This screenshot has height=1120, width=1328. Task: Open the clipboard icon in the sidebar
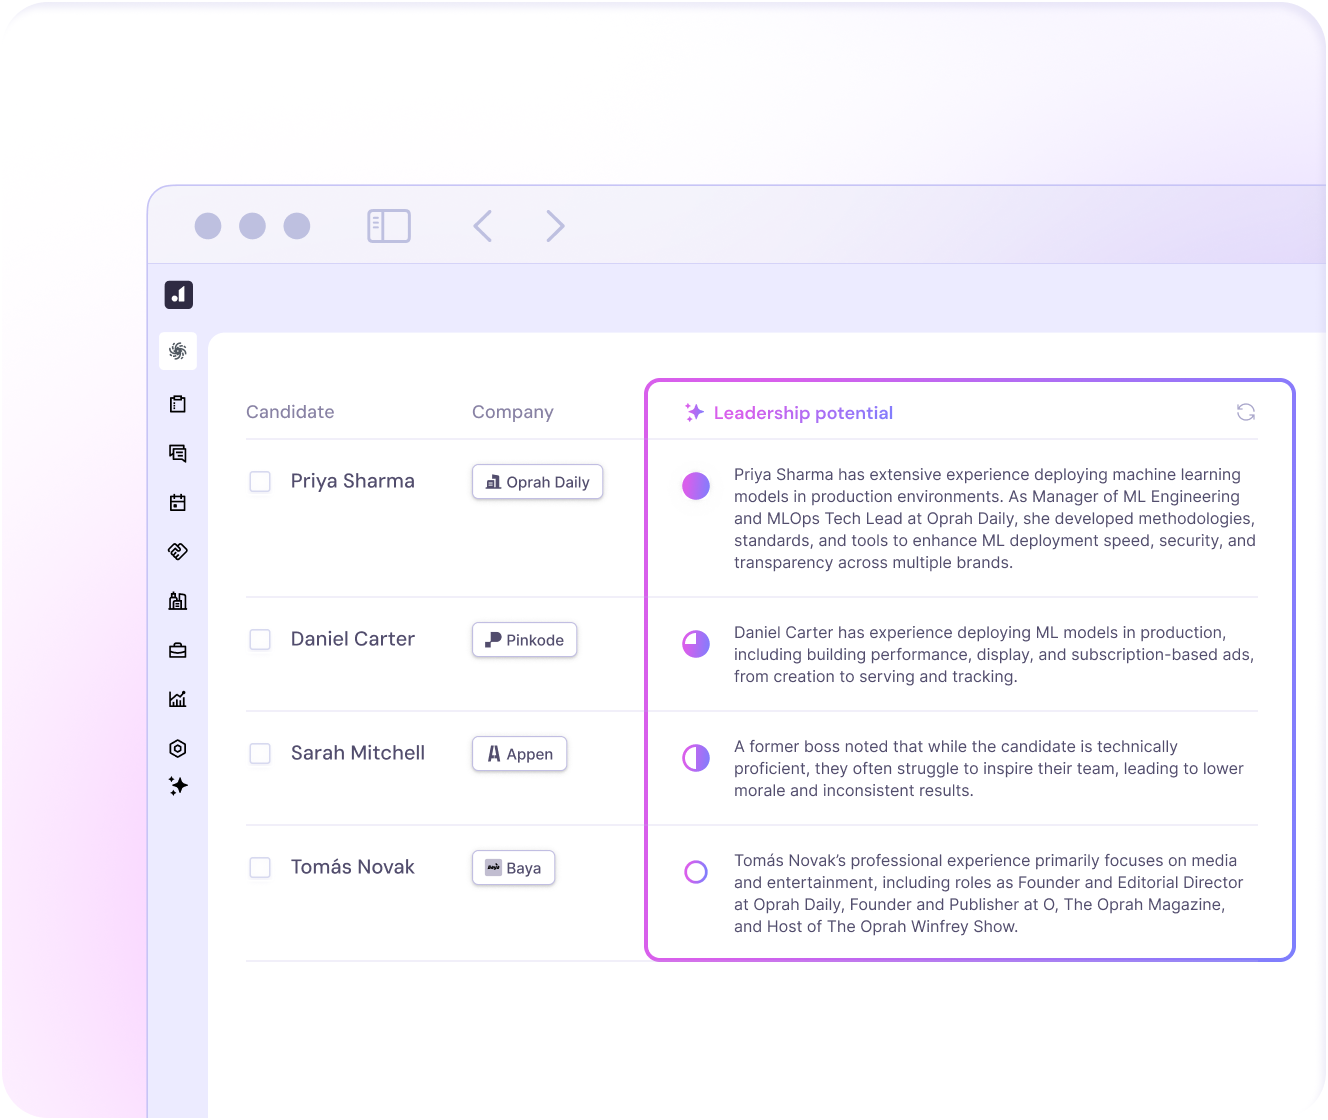point(178,404)
